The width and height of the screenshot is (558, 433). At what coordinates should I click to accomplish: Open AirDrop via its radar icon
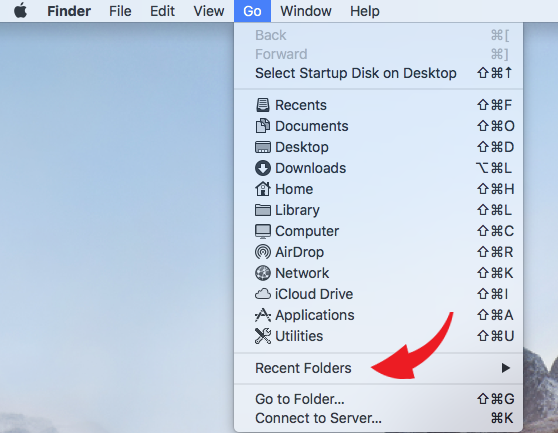pos(263,252)
